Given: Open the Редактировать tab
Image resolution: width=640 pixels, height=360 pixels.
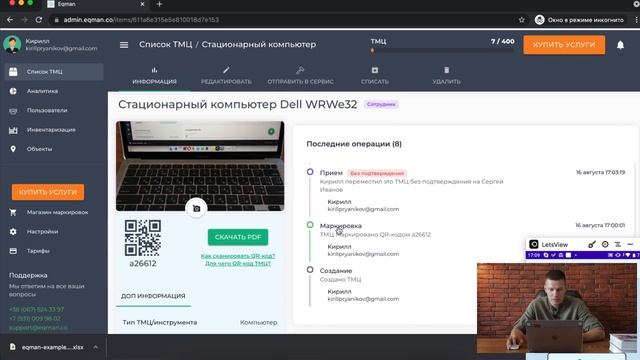Looking at the screenshot, I should [x=226, y=76].
